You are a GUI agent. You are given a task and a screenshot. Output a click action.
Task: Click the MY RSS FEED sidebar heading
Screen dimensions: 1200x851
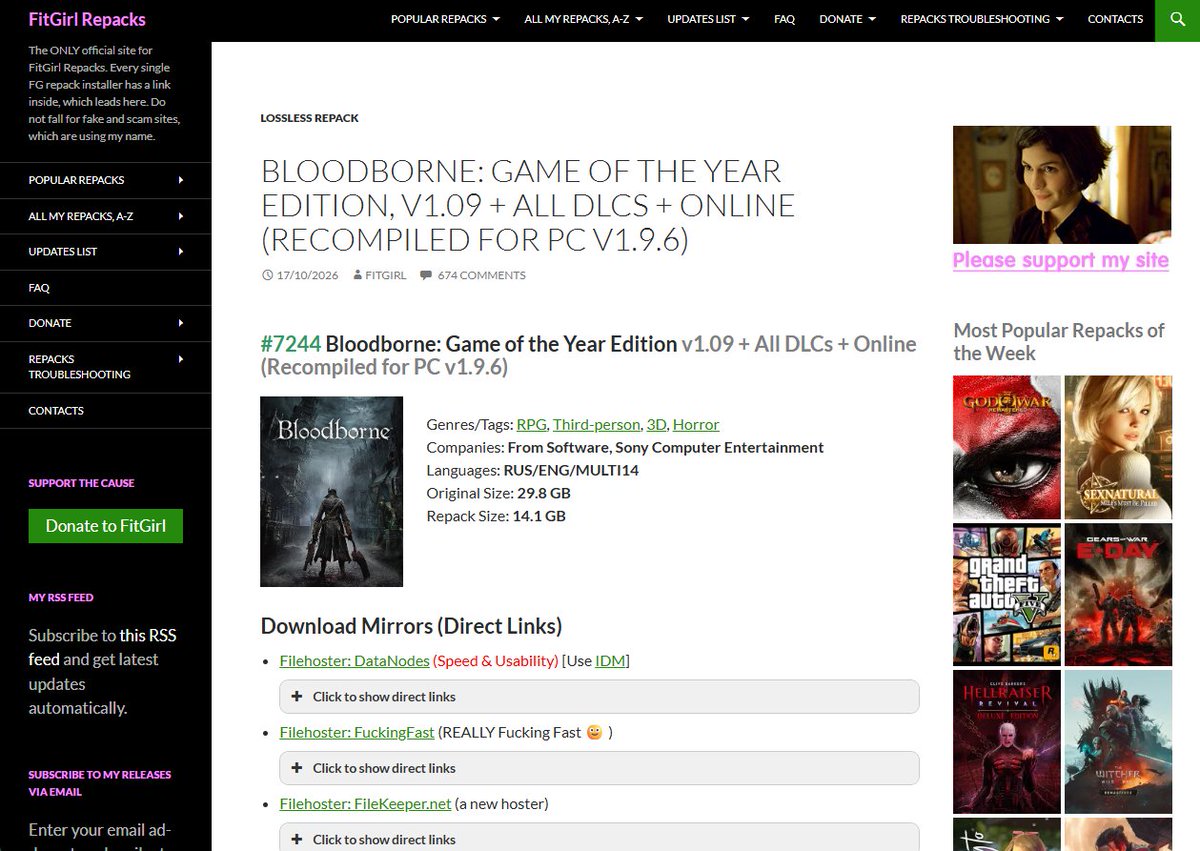click(x=61, y=598)
